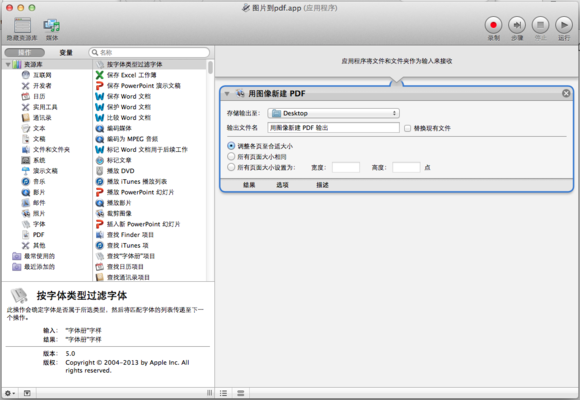This screenshot has width=580, height=400.
Task: Toggle the description pane icon beside the gear
Action: coord(27,393)
